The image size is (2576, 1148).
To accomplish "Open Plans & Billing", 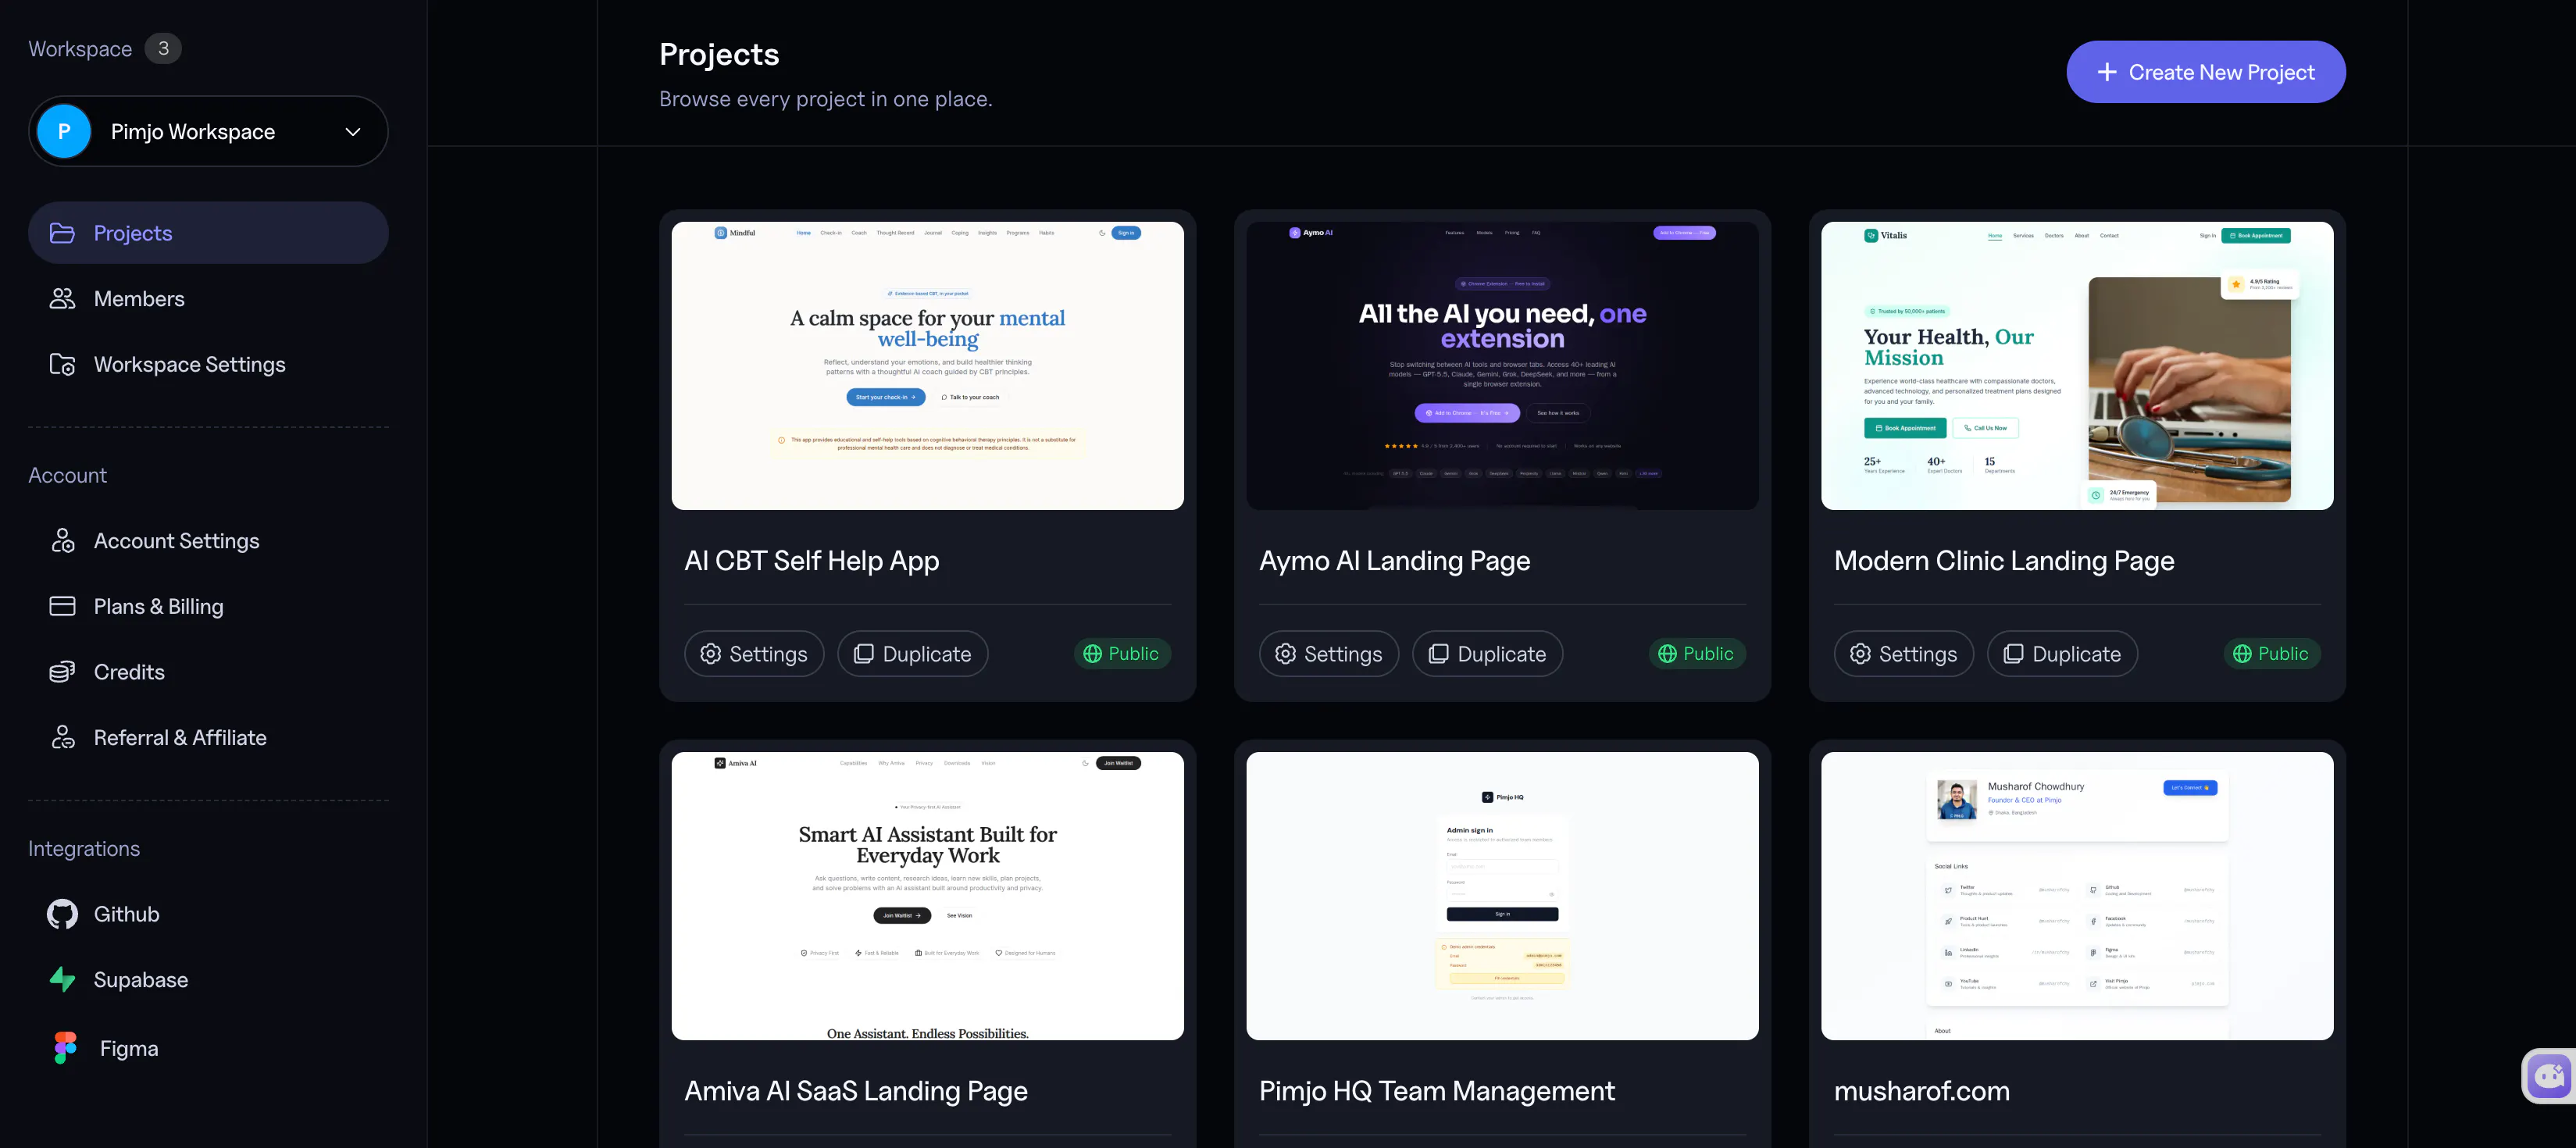I will click(208, 606).
